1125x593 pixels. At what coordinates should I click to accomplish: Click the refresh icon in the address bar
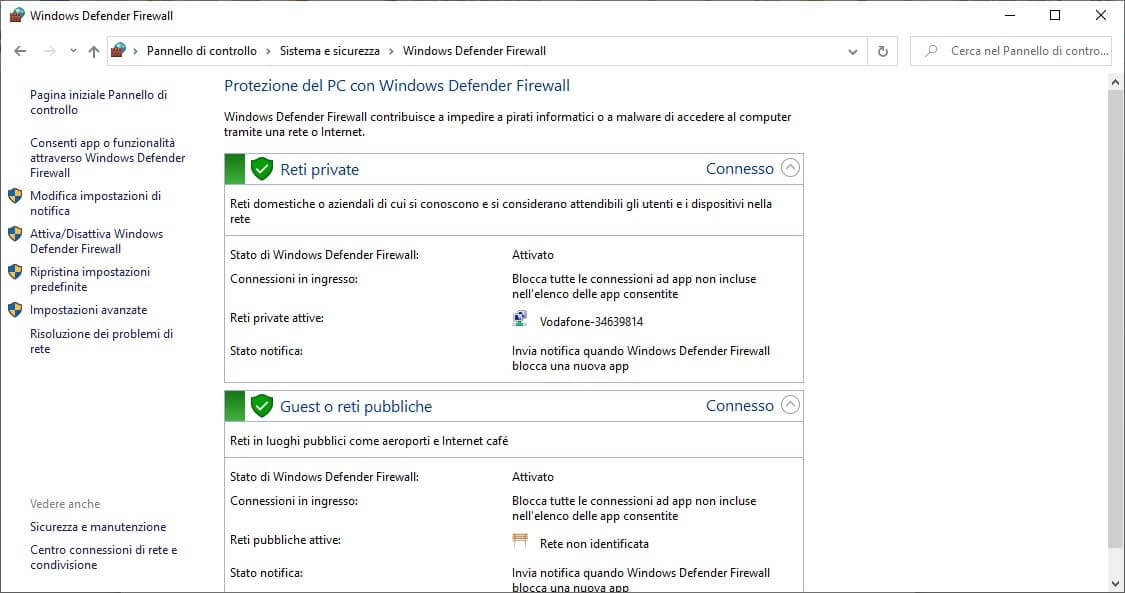pos(882,50)
